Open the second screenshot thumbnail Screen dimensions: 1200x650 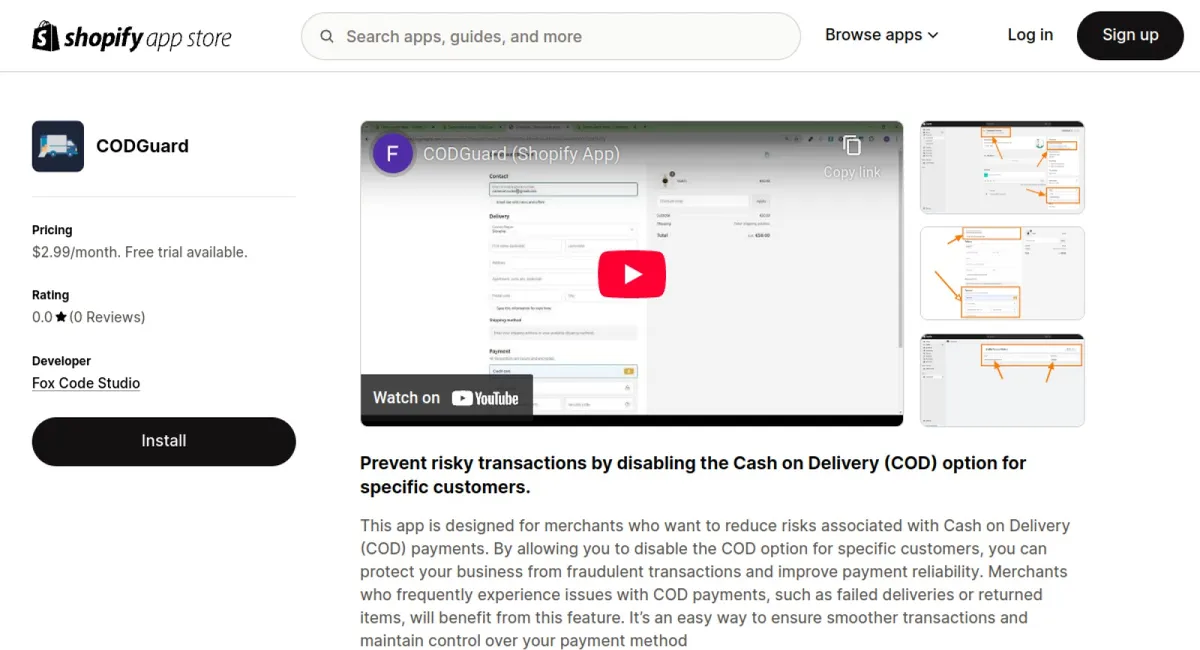tap(1002, 273)
